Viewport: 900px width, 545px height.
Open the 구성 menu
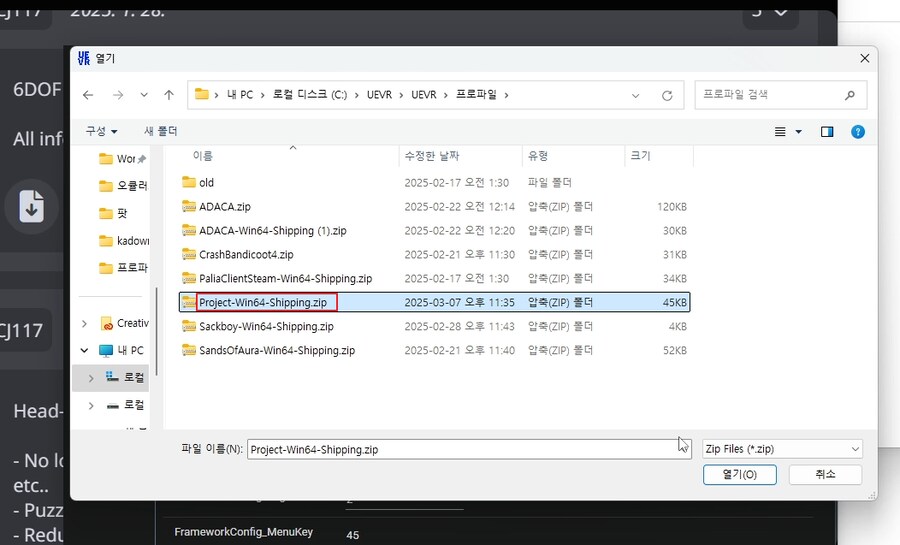[x=102, y=131]
